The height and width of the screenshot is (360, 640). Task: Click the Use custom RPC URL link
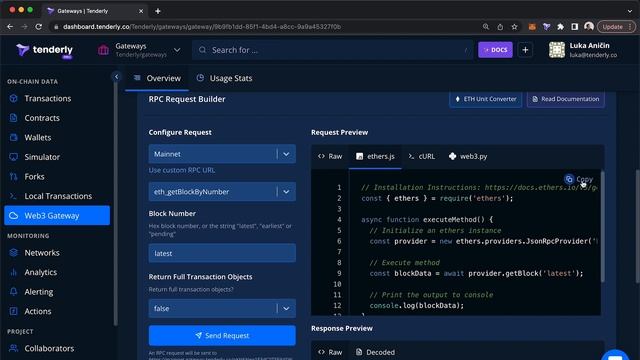point(182,170)
